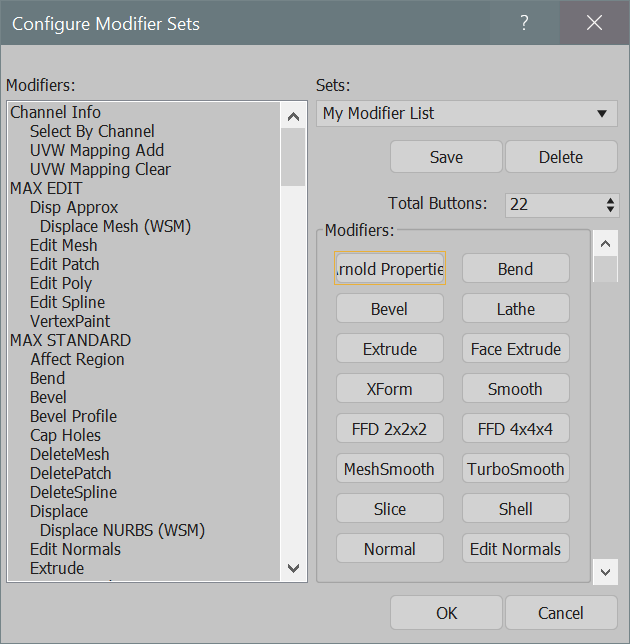Select the FFD 2x2x2 modifier button
Image resolution: width=630 pixels, height=644 pixels.
[x=390, y=428]
